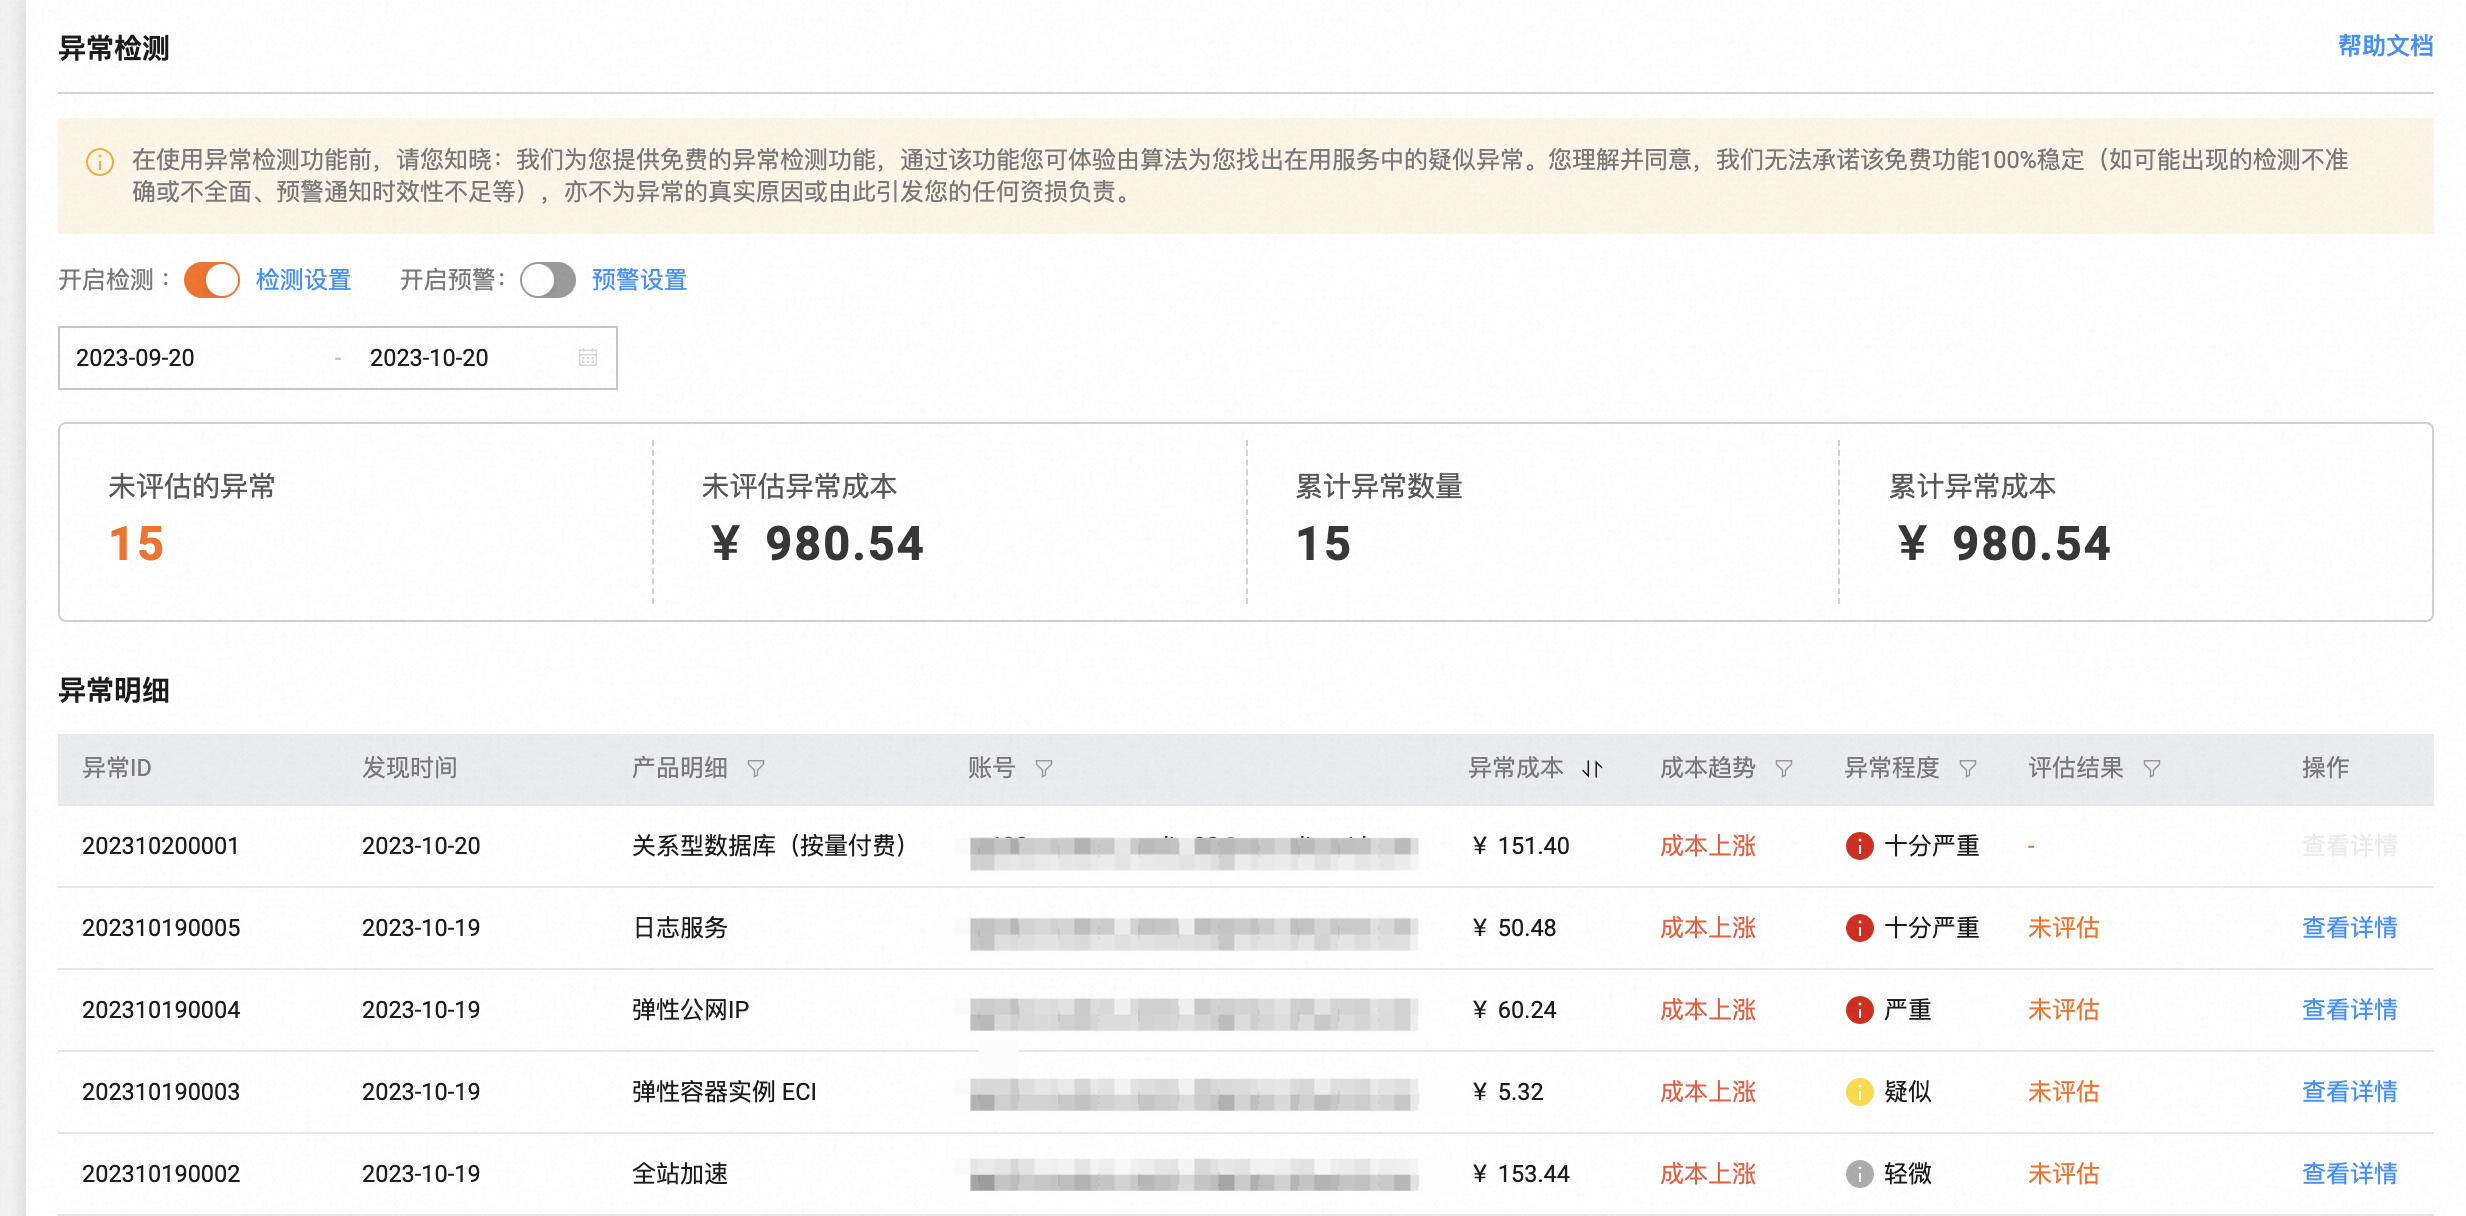View details for anomaly 202310190005
This screenshot has height=1216, width=2466.
2349,928
